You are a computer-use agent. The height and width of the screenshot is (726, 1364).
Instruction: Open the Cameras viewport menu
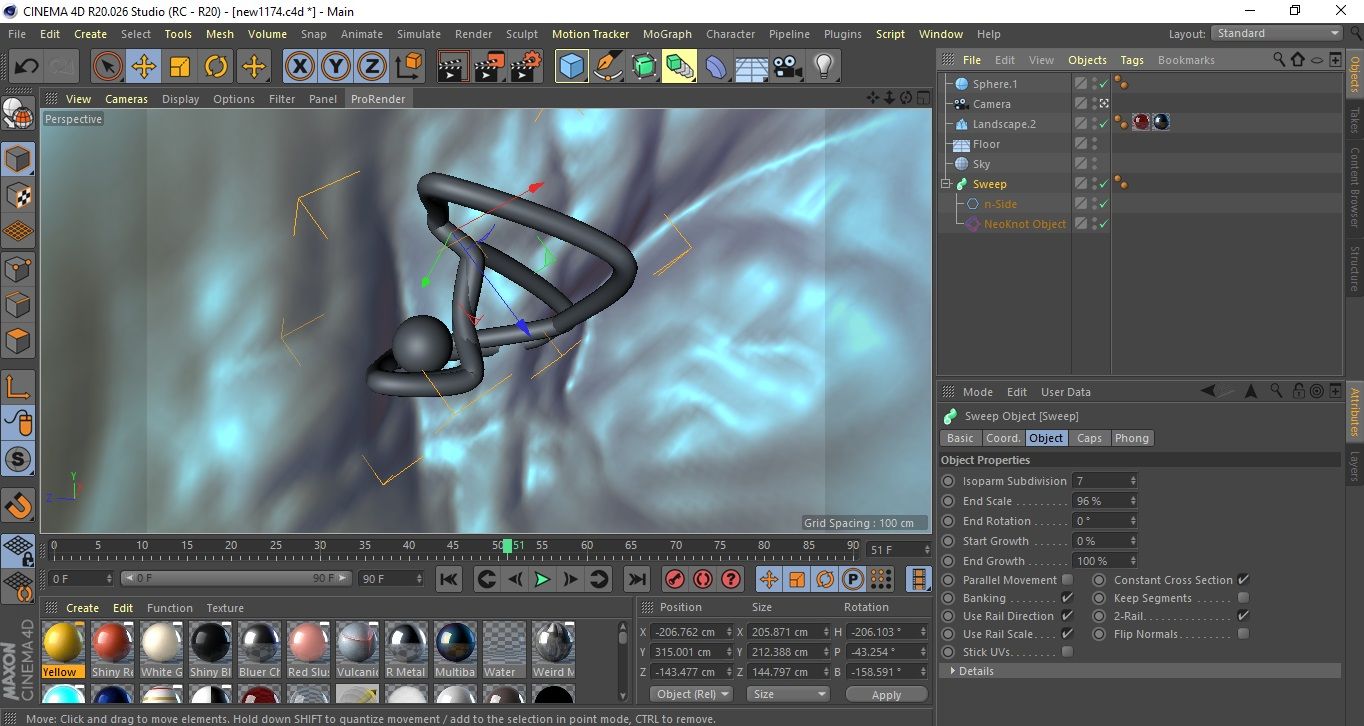(126, 99)
